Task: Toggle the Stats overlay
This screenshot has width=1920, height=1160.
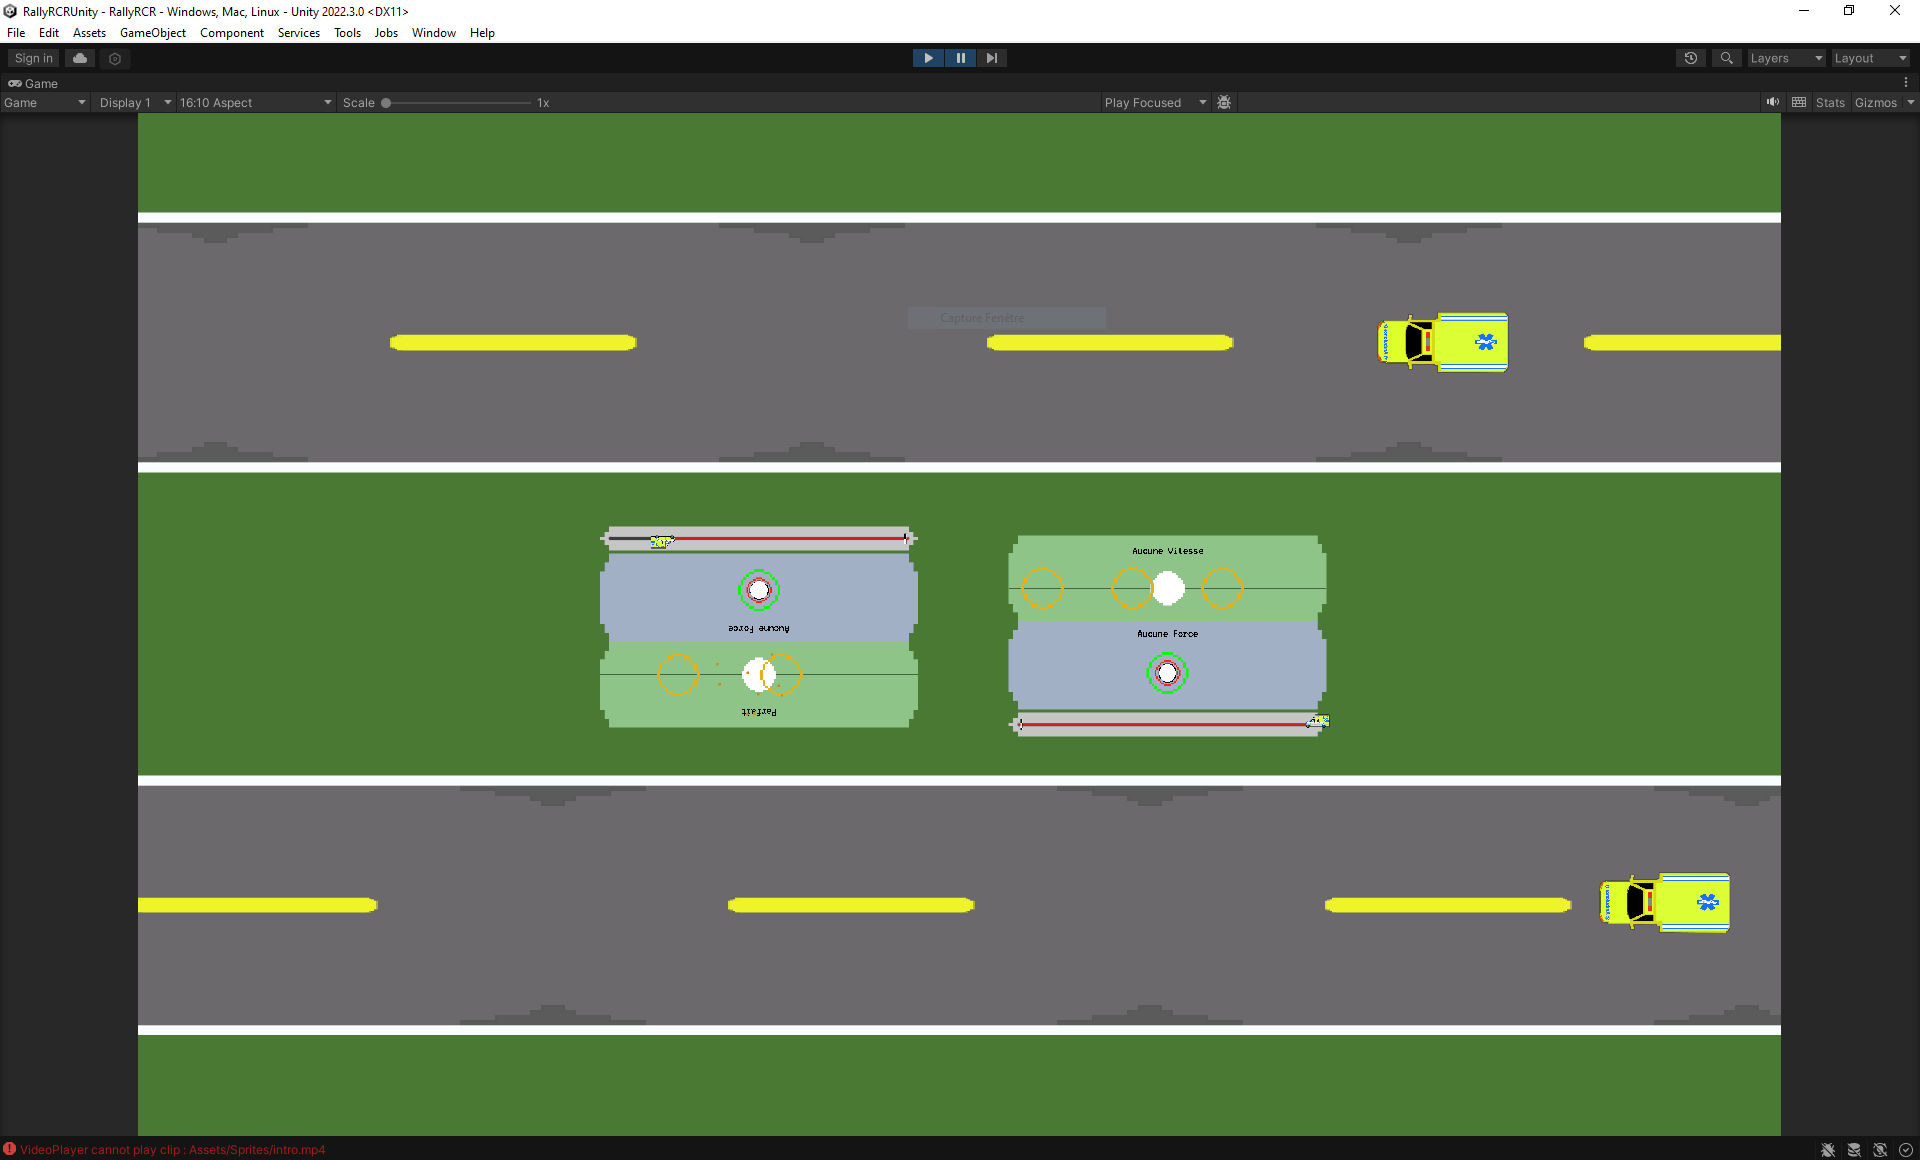Action: [1830, 102]
